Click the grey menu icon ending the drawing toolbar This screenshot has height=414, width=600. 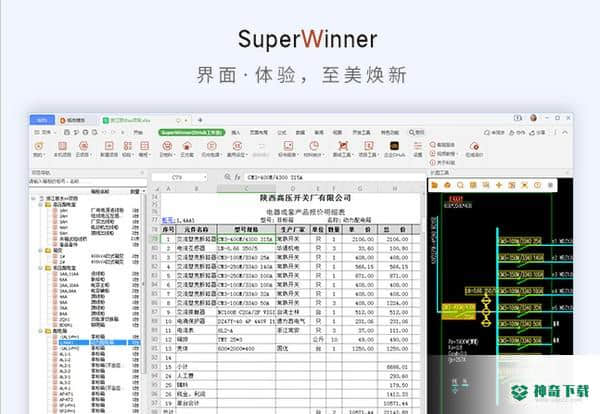(550, 185)
